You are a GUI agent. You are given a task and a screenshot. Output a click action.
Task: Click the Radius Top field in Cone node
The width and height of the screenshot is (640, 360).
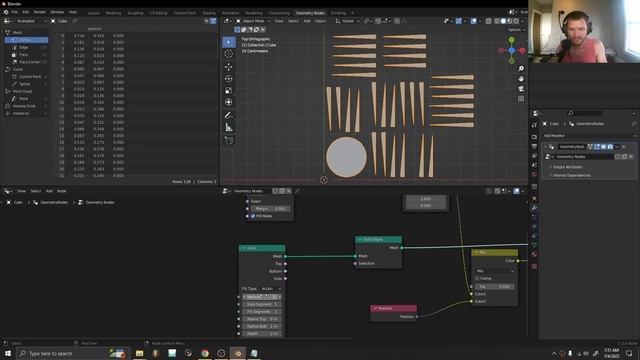pyautogui.click(x=262, y=319)
